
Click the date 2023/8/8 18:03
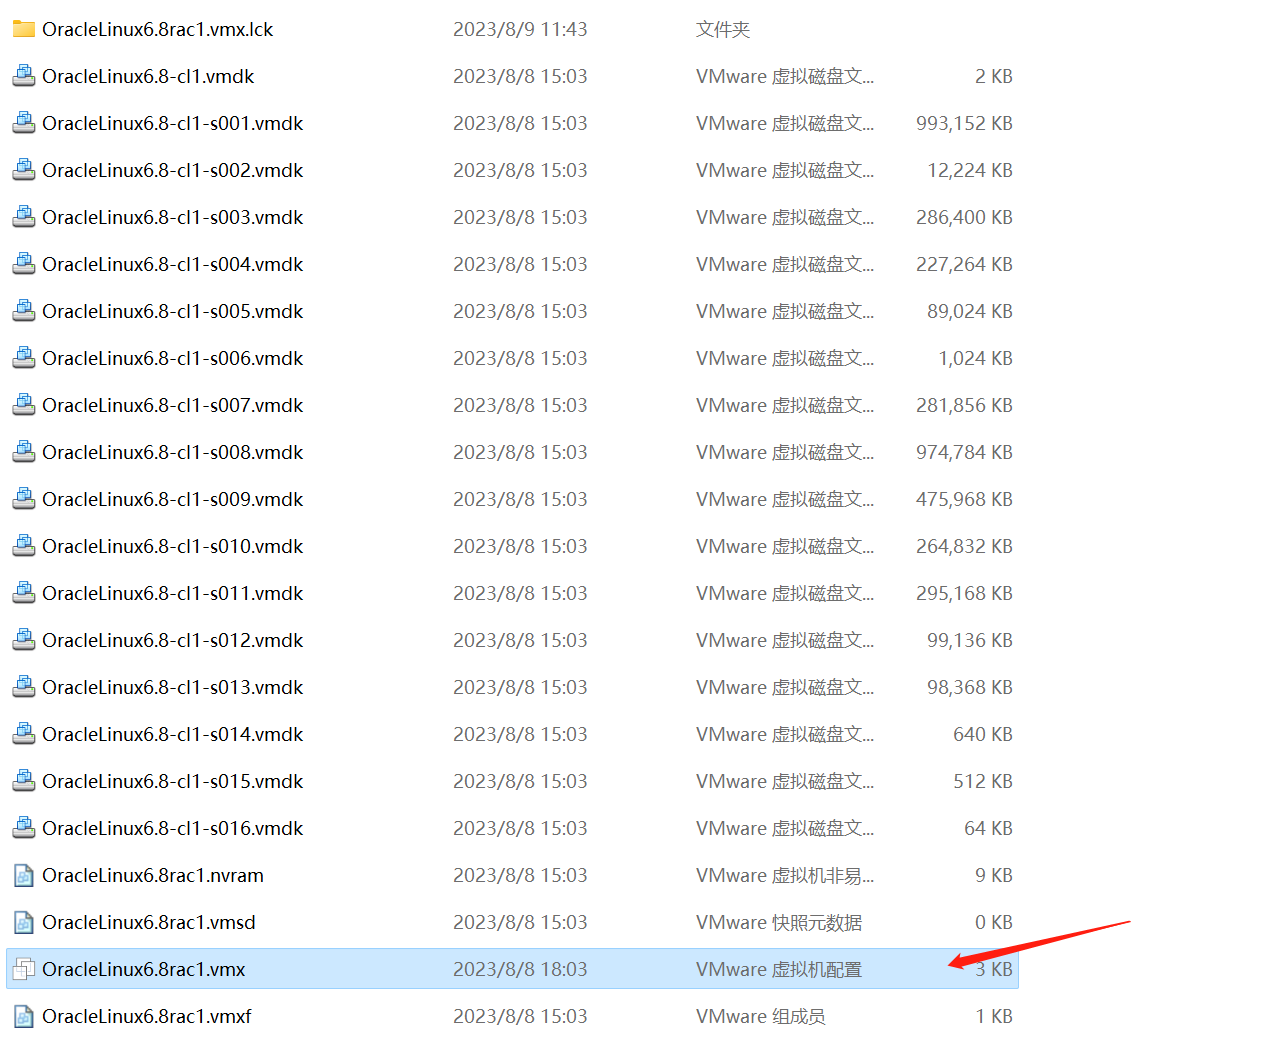click(520, 969)
